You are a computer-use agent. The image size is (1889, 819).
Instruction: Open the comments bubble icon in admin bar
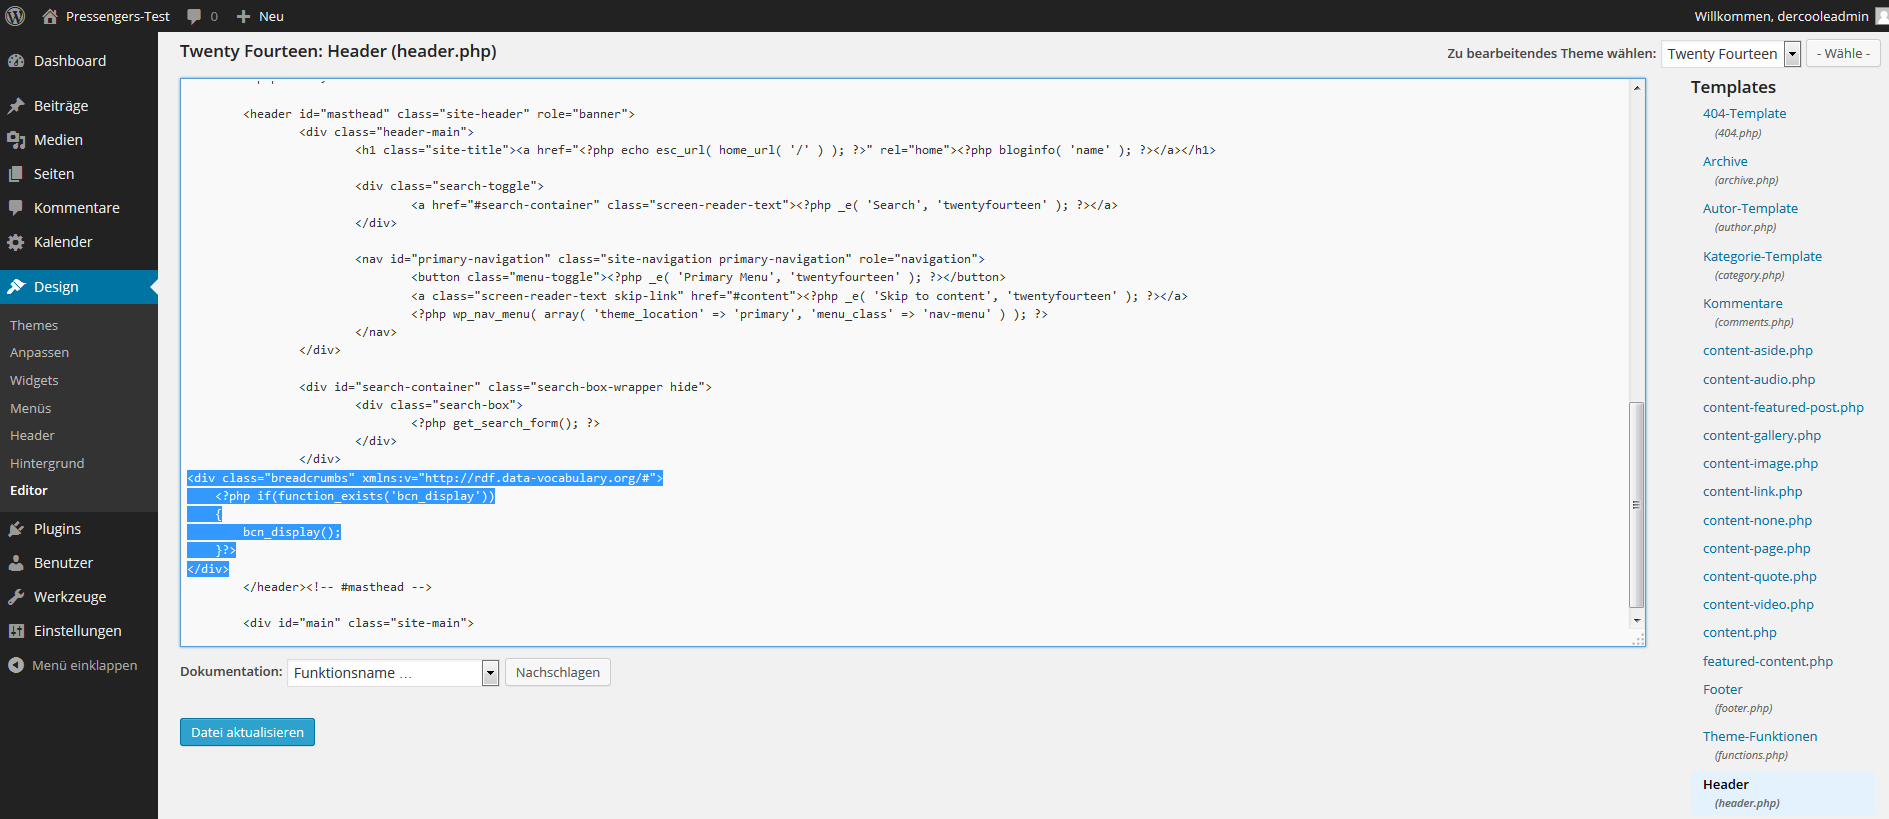point(194,16)
